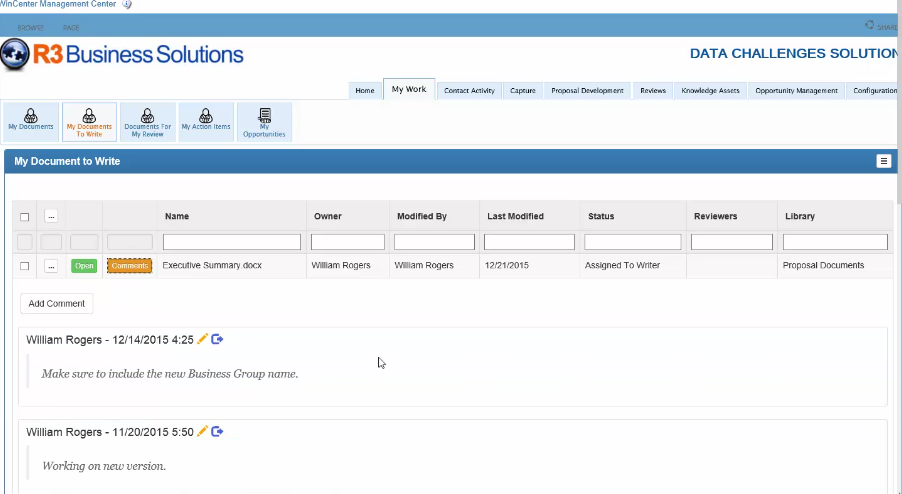The width and height of the screenshot is (902, 494).
Task: Open Documents For My Review tile
Action: [147, 122]
